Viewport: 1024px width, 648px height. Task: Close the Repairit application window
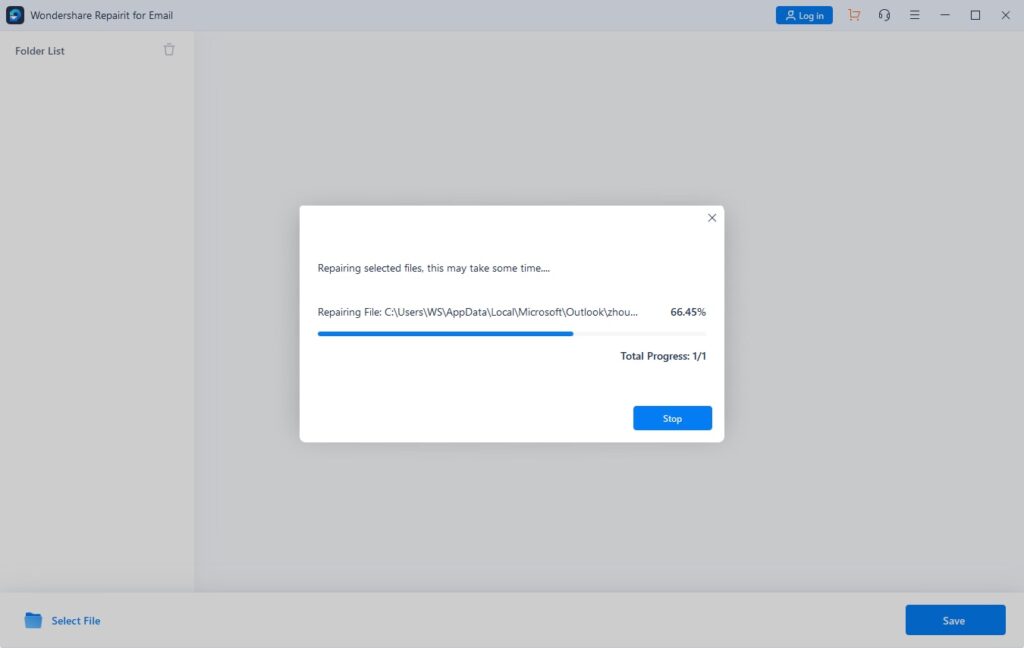coord(1005,15)
